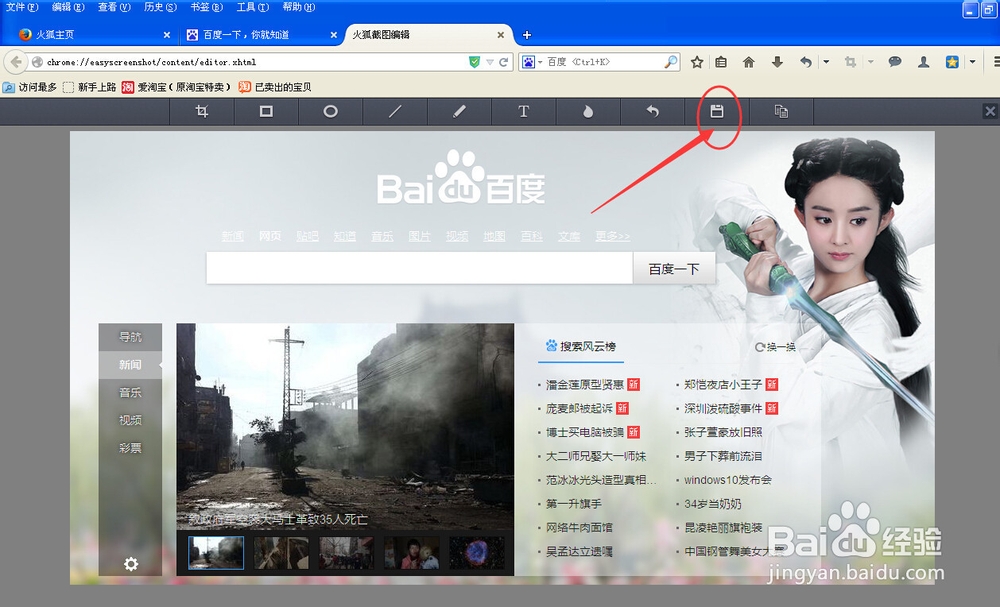This screenshot has width=1000, height=607.
Task: Expand dropdown next to screenshot icon
Action: pyautogui.click(x=870, y=62)
